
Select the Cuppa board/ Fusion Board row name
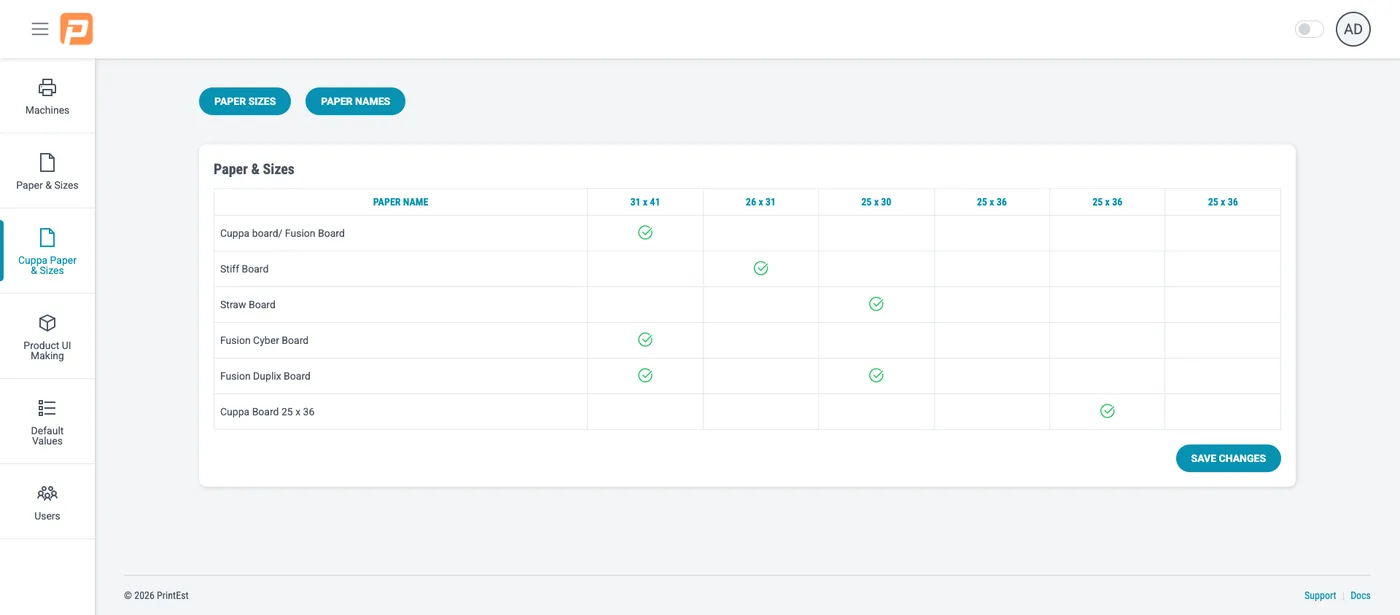click(x=282, y=233)
